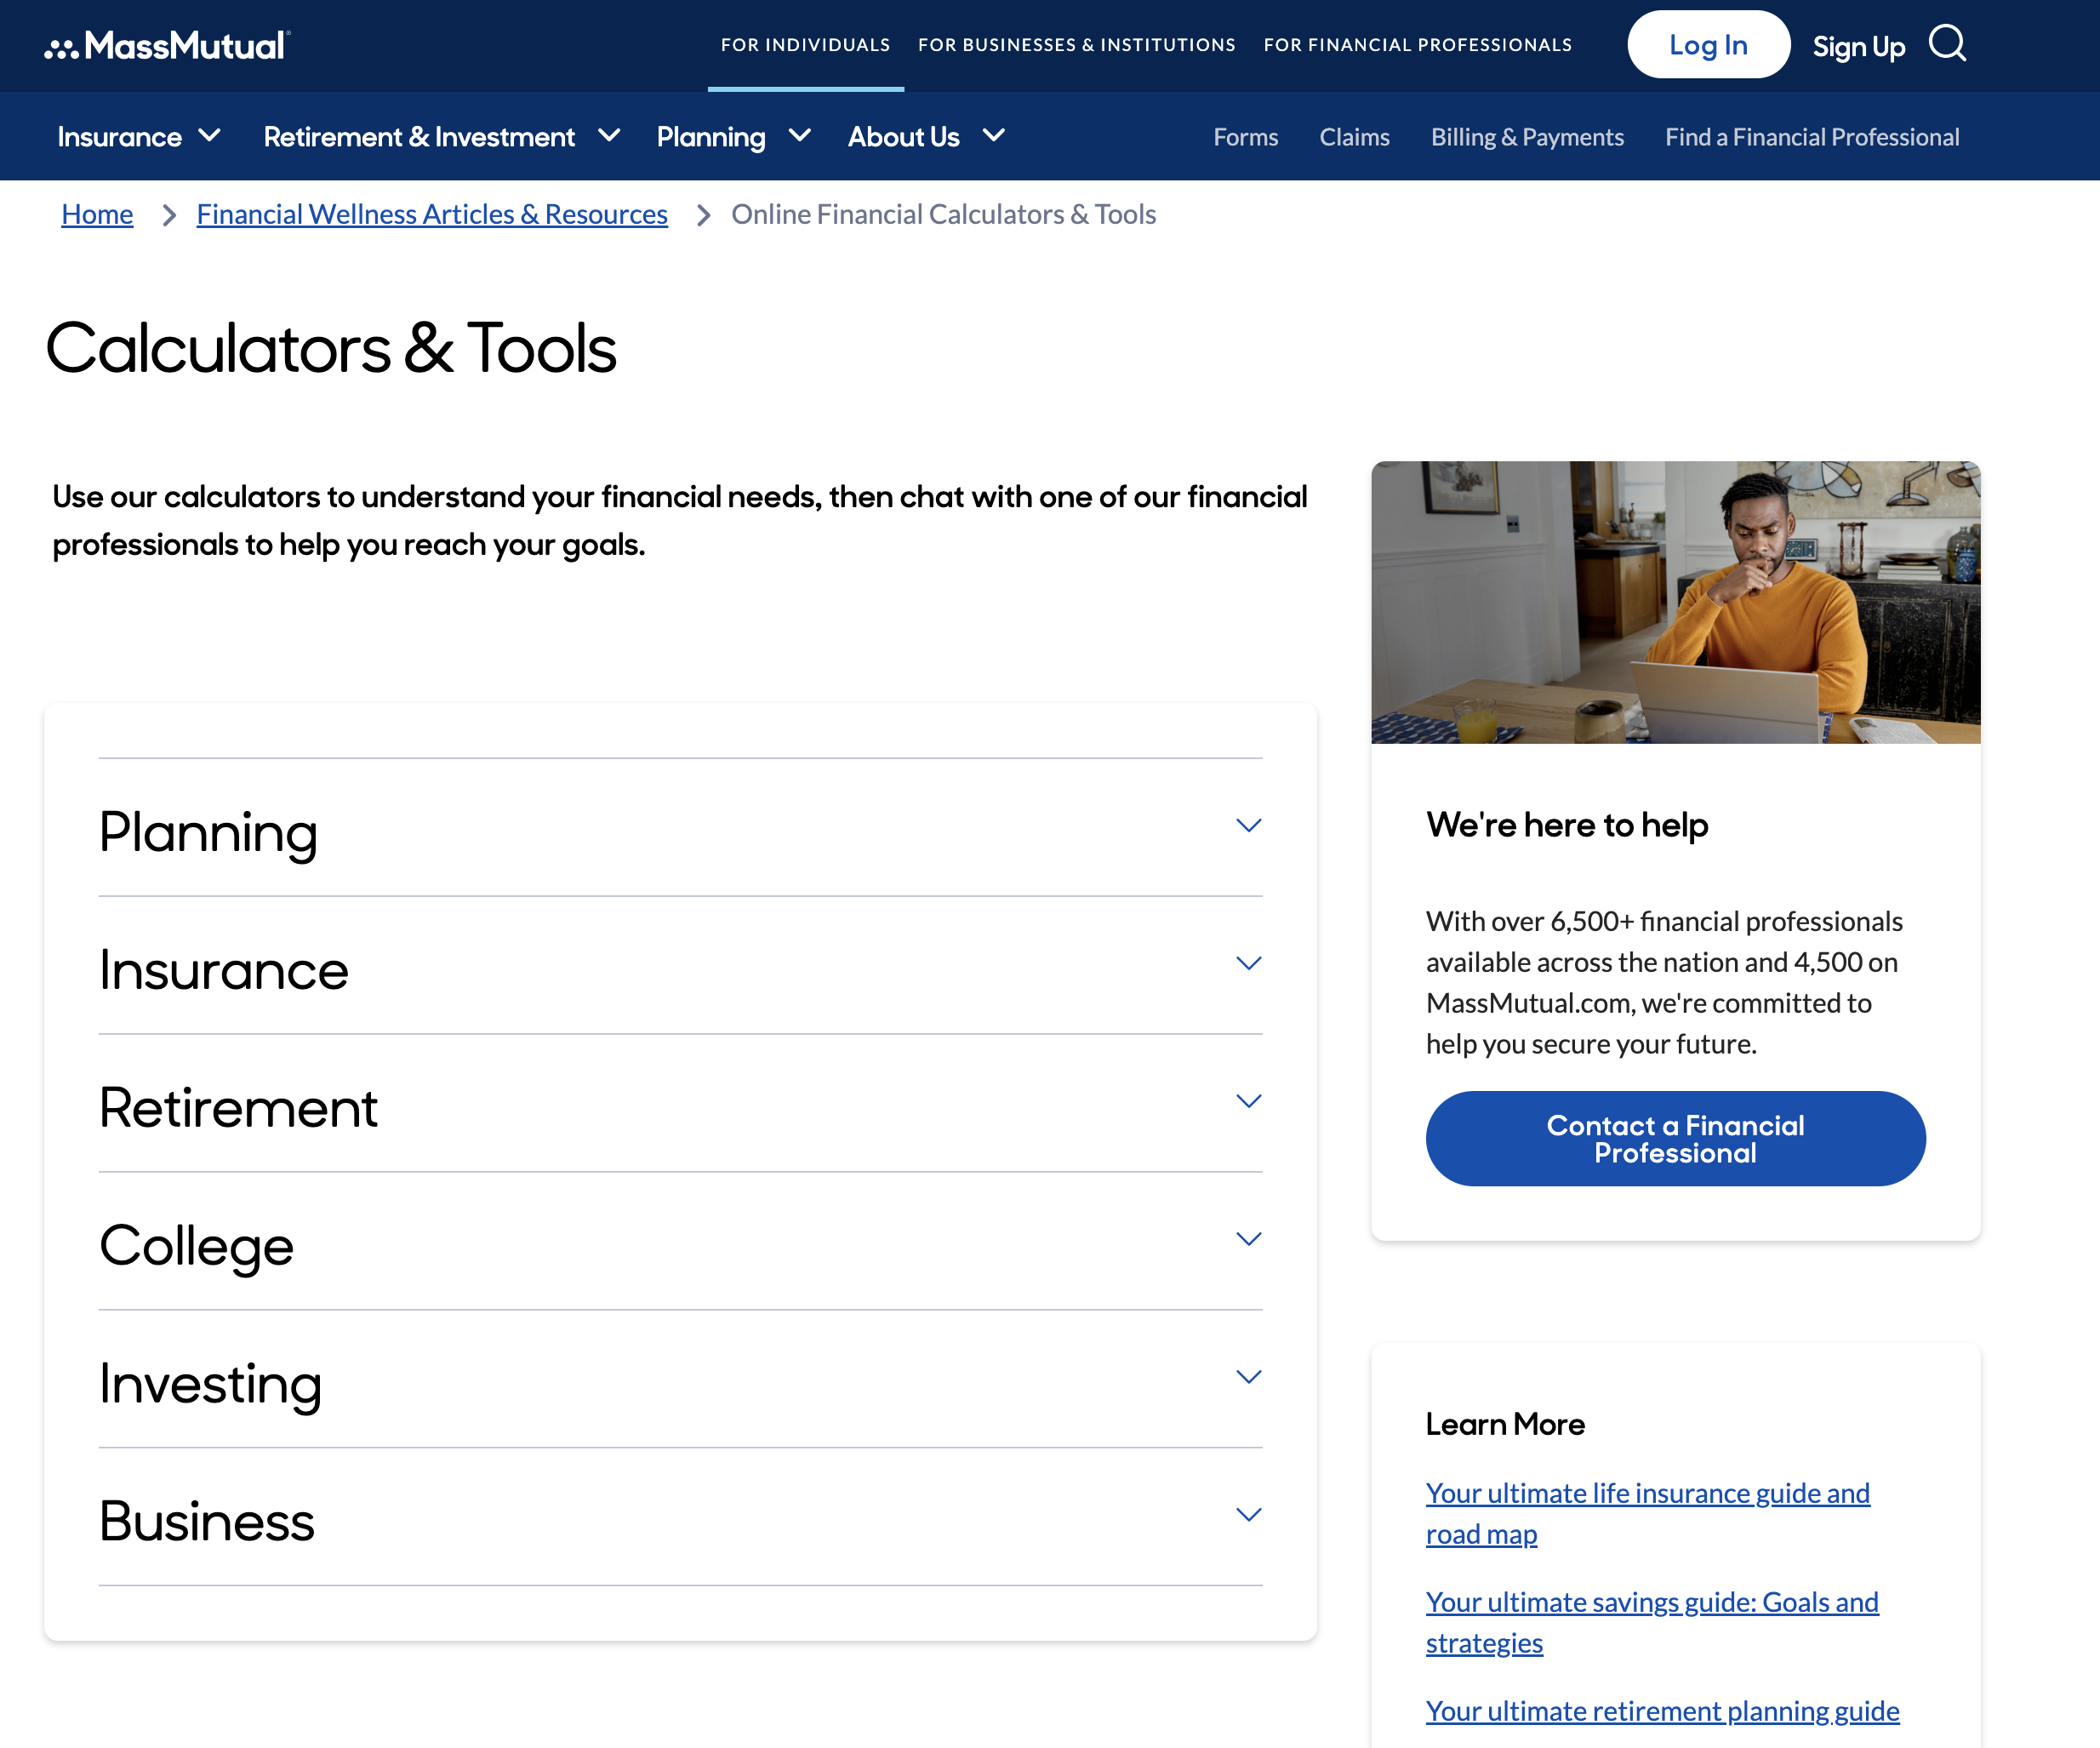This screenshot has width=2100, height=1748.
Task: Open For Financial Professionals section
Action: (x=1417, y=44)
